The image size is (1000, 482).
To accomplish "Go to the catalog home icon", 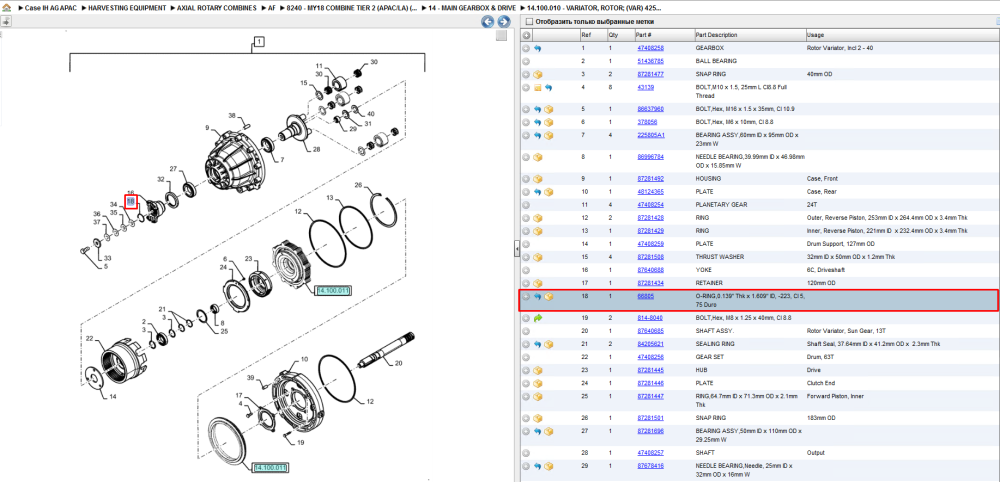I will (x=5, y=8).
